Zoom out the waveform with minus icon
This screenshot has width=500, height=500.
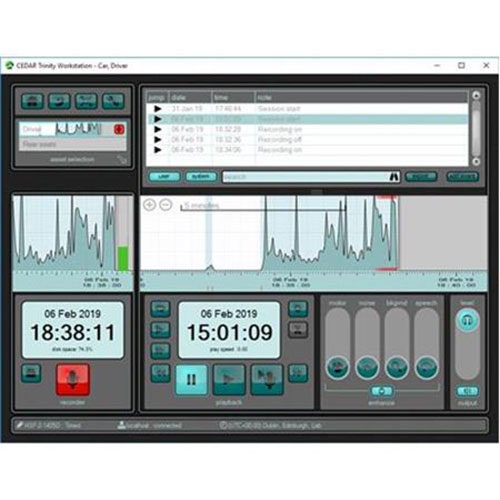(166, 204)
